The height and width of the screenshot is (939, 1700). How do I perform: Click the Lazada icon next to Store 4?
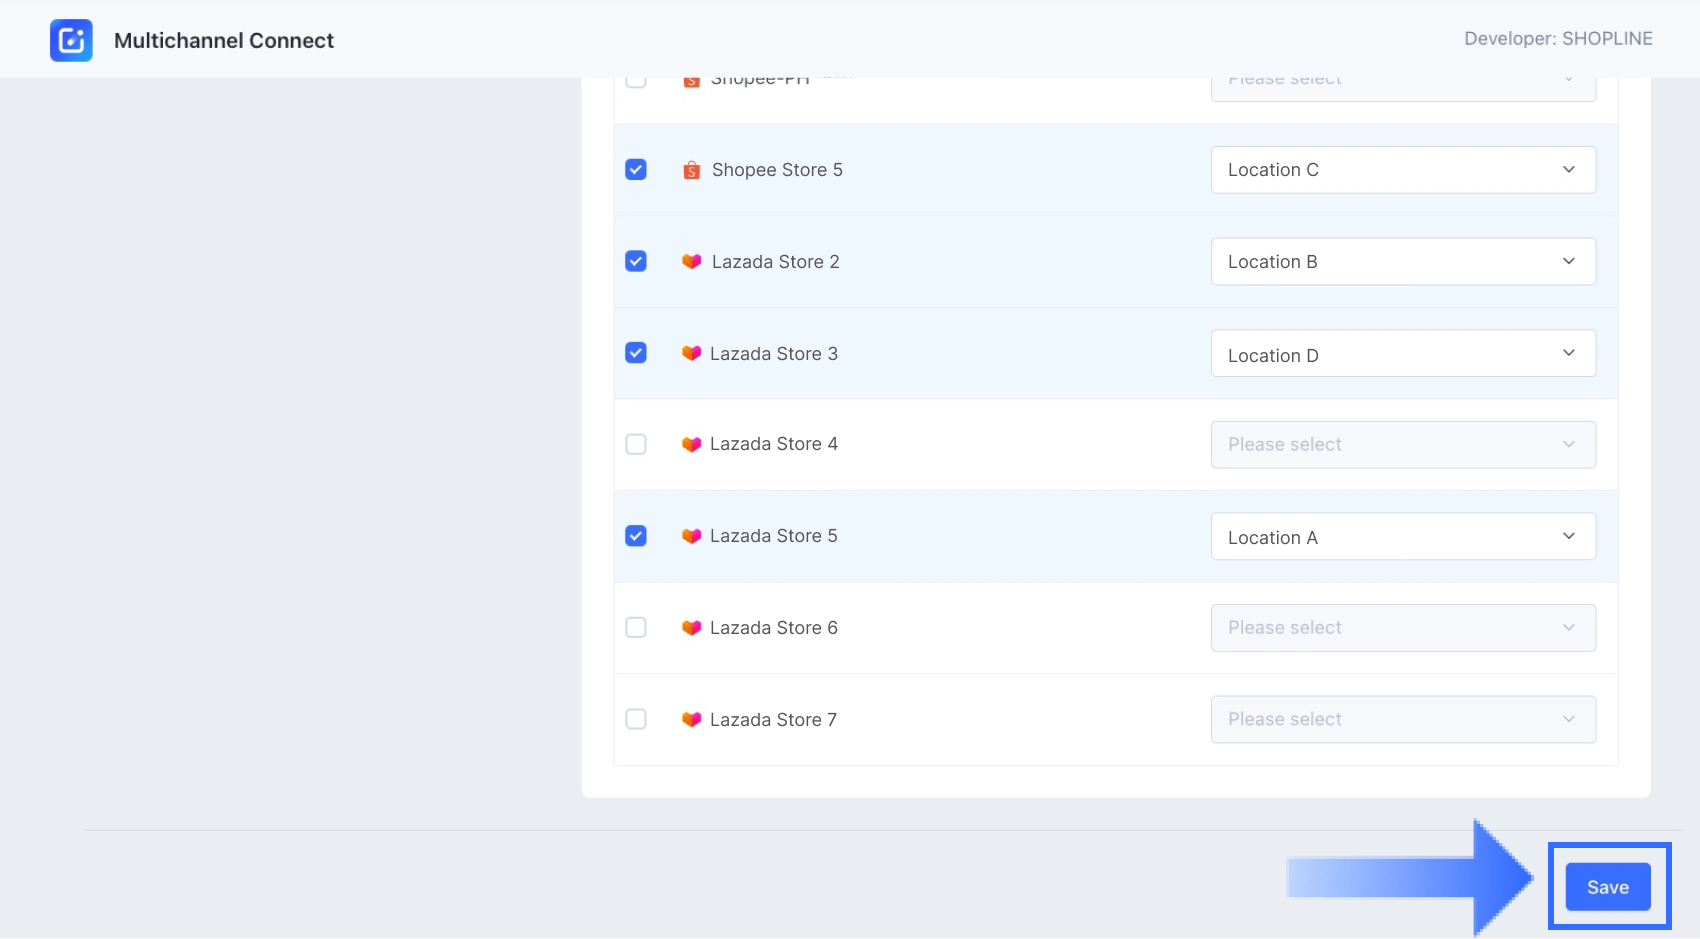(x=691, y=444)
